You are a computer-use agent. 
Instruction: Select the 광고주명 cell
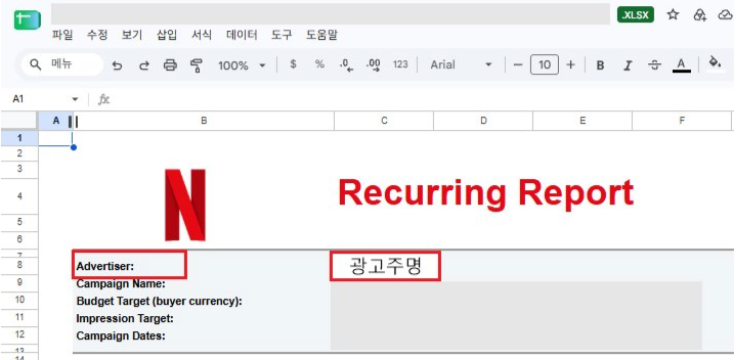[x=385, y=266]
